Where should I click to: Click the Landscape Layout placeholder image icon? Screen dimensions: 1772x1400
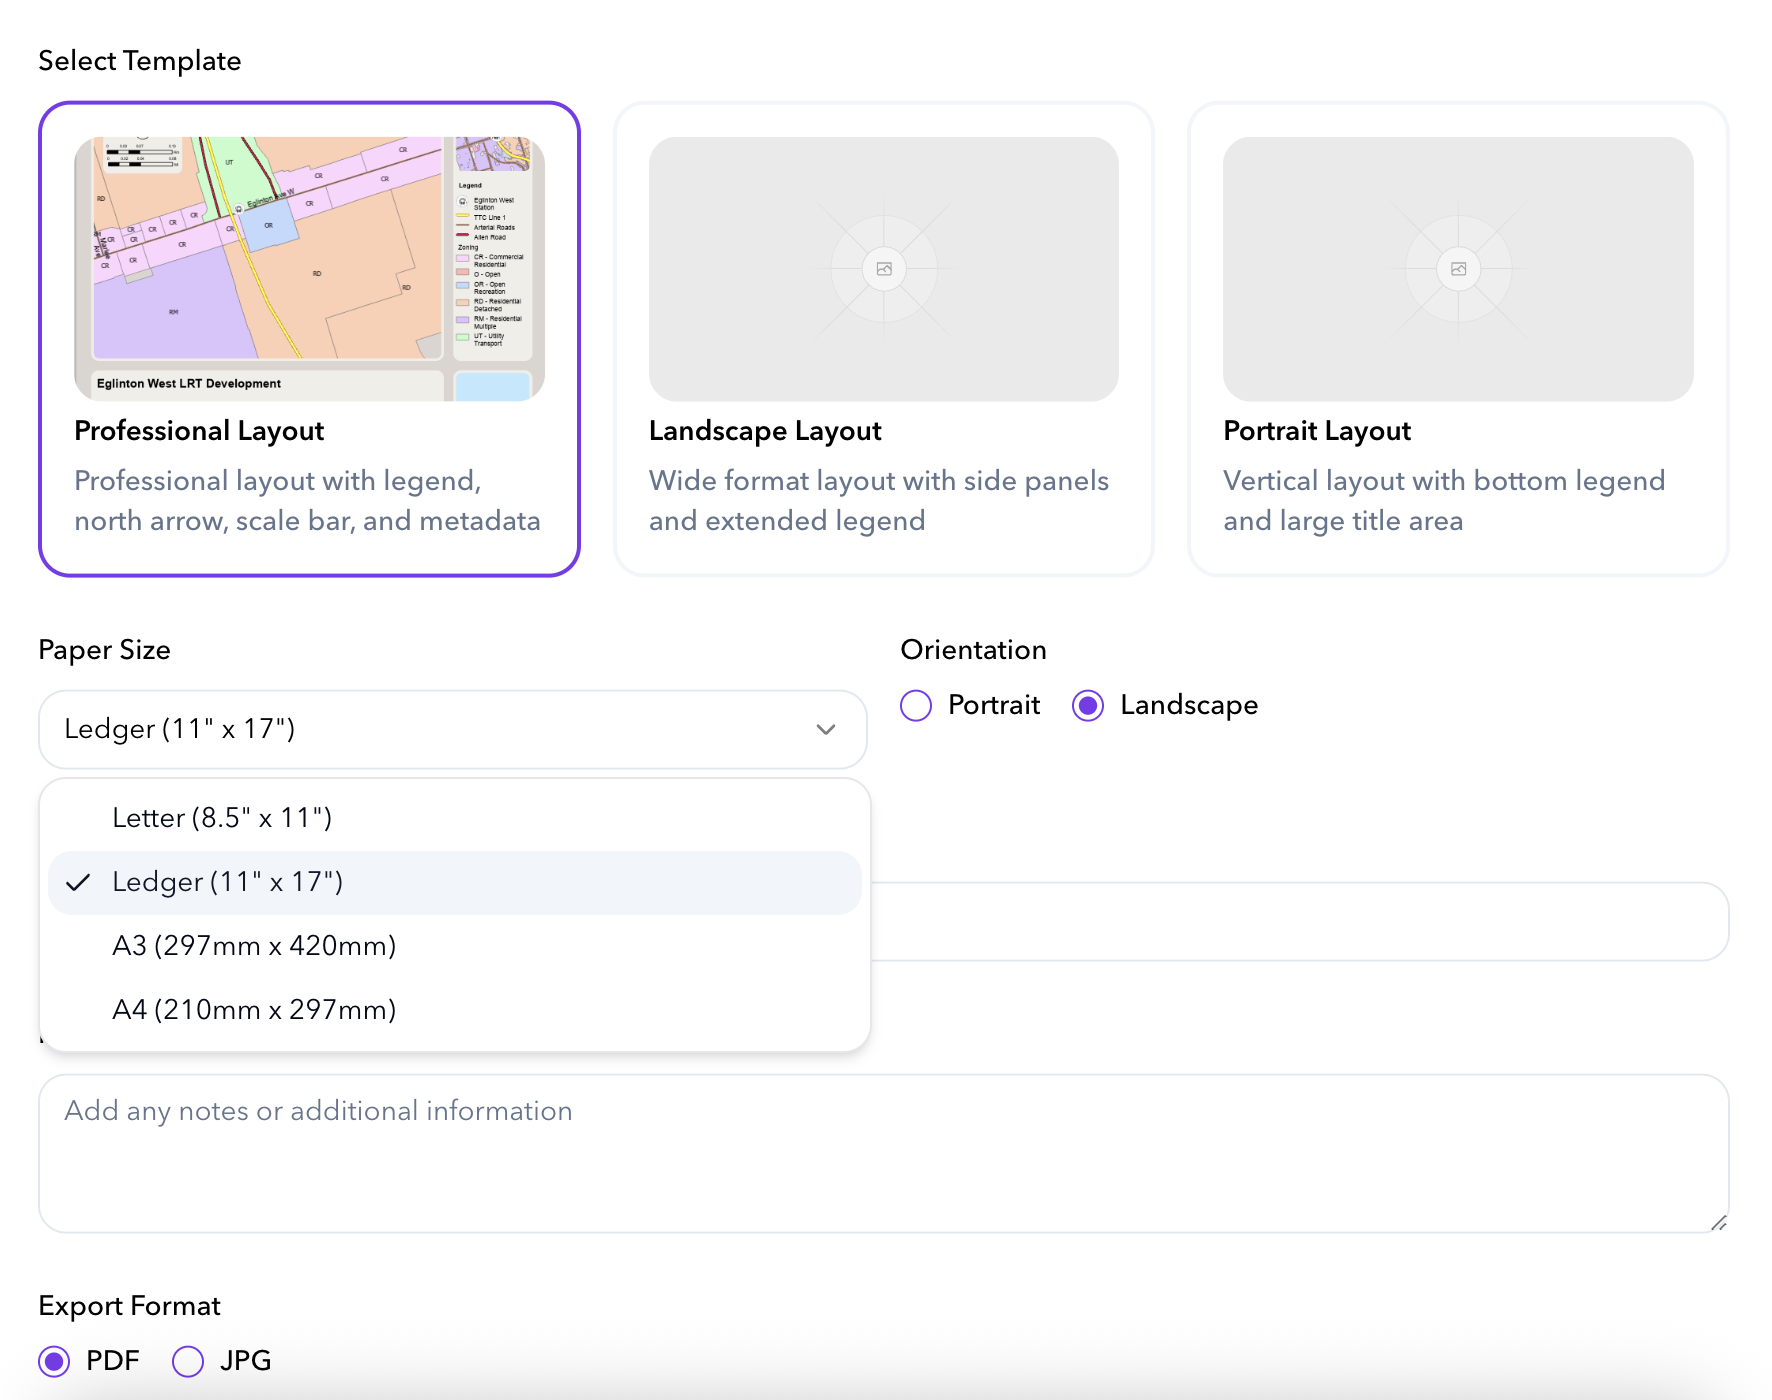(884, 269)
